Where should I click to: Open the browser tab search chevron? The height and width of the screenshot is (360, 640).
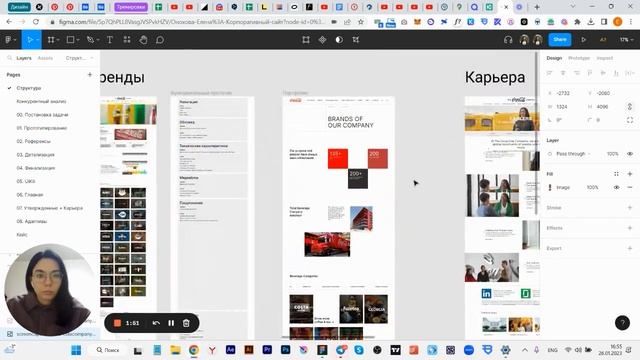(573, 7)
